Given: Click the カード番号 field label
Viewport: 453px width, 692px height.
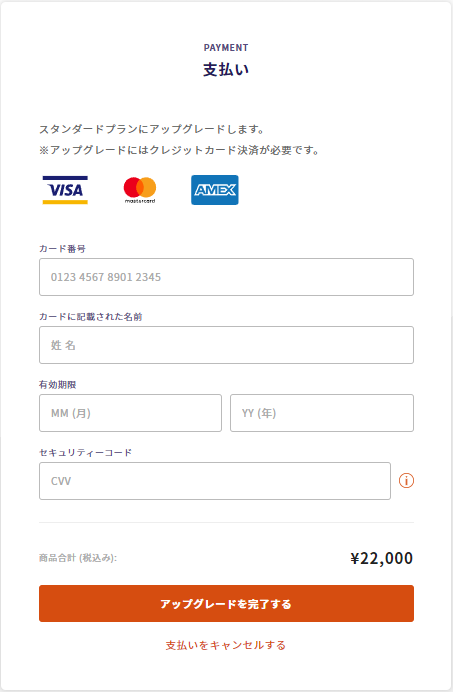Looking at the screenshot, I should (62, 248).
